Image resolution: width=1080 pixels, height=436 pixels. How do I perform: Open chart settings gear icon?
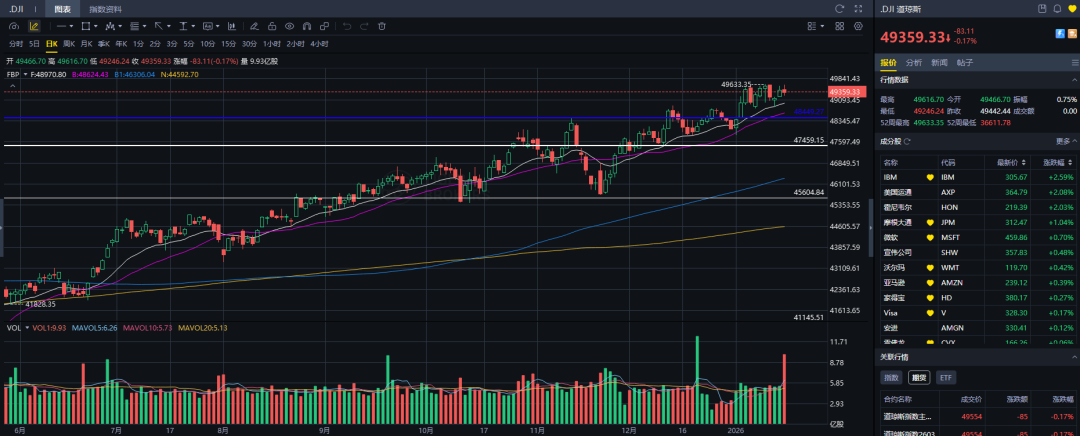[x=860, y=26]
